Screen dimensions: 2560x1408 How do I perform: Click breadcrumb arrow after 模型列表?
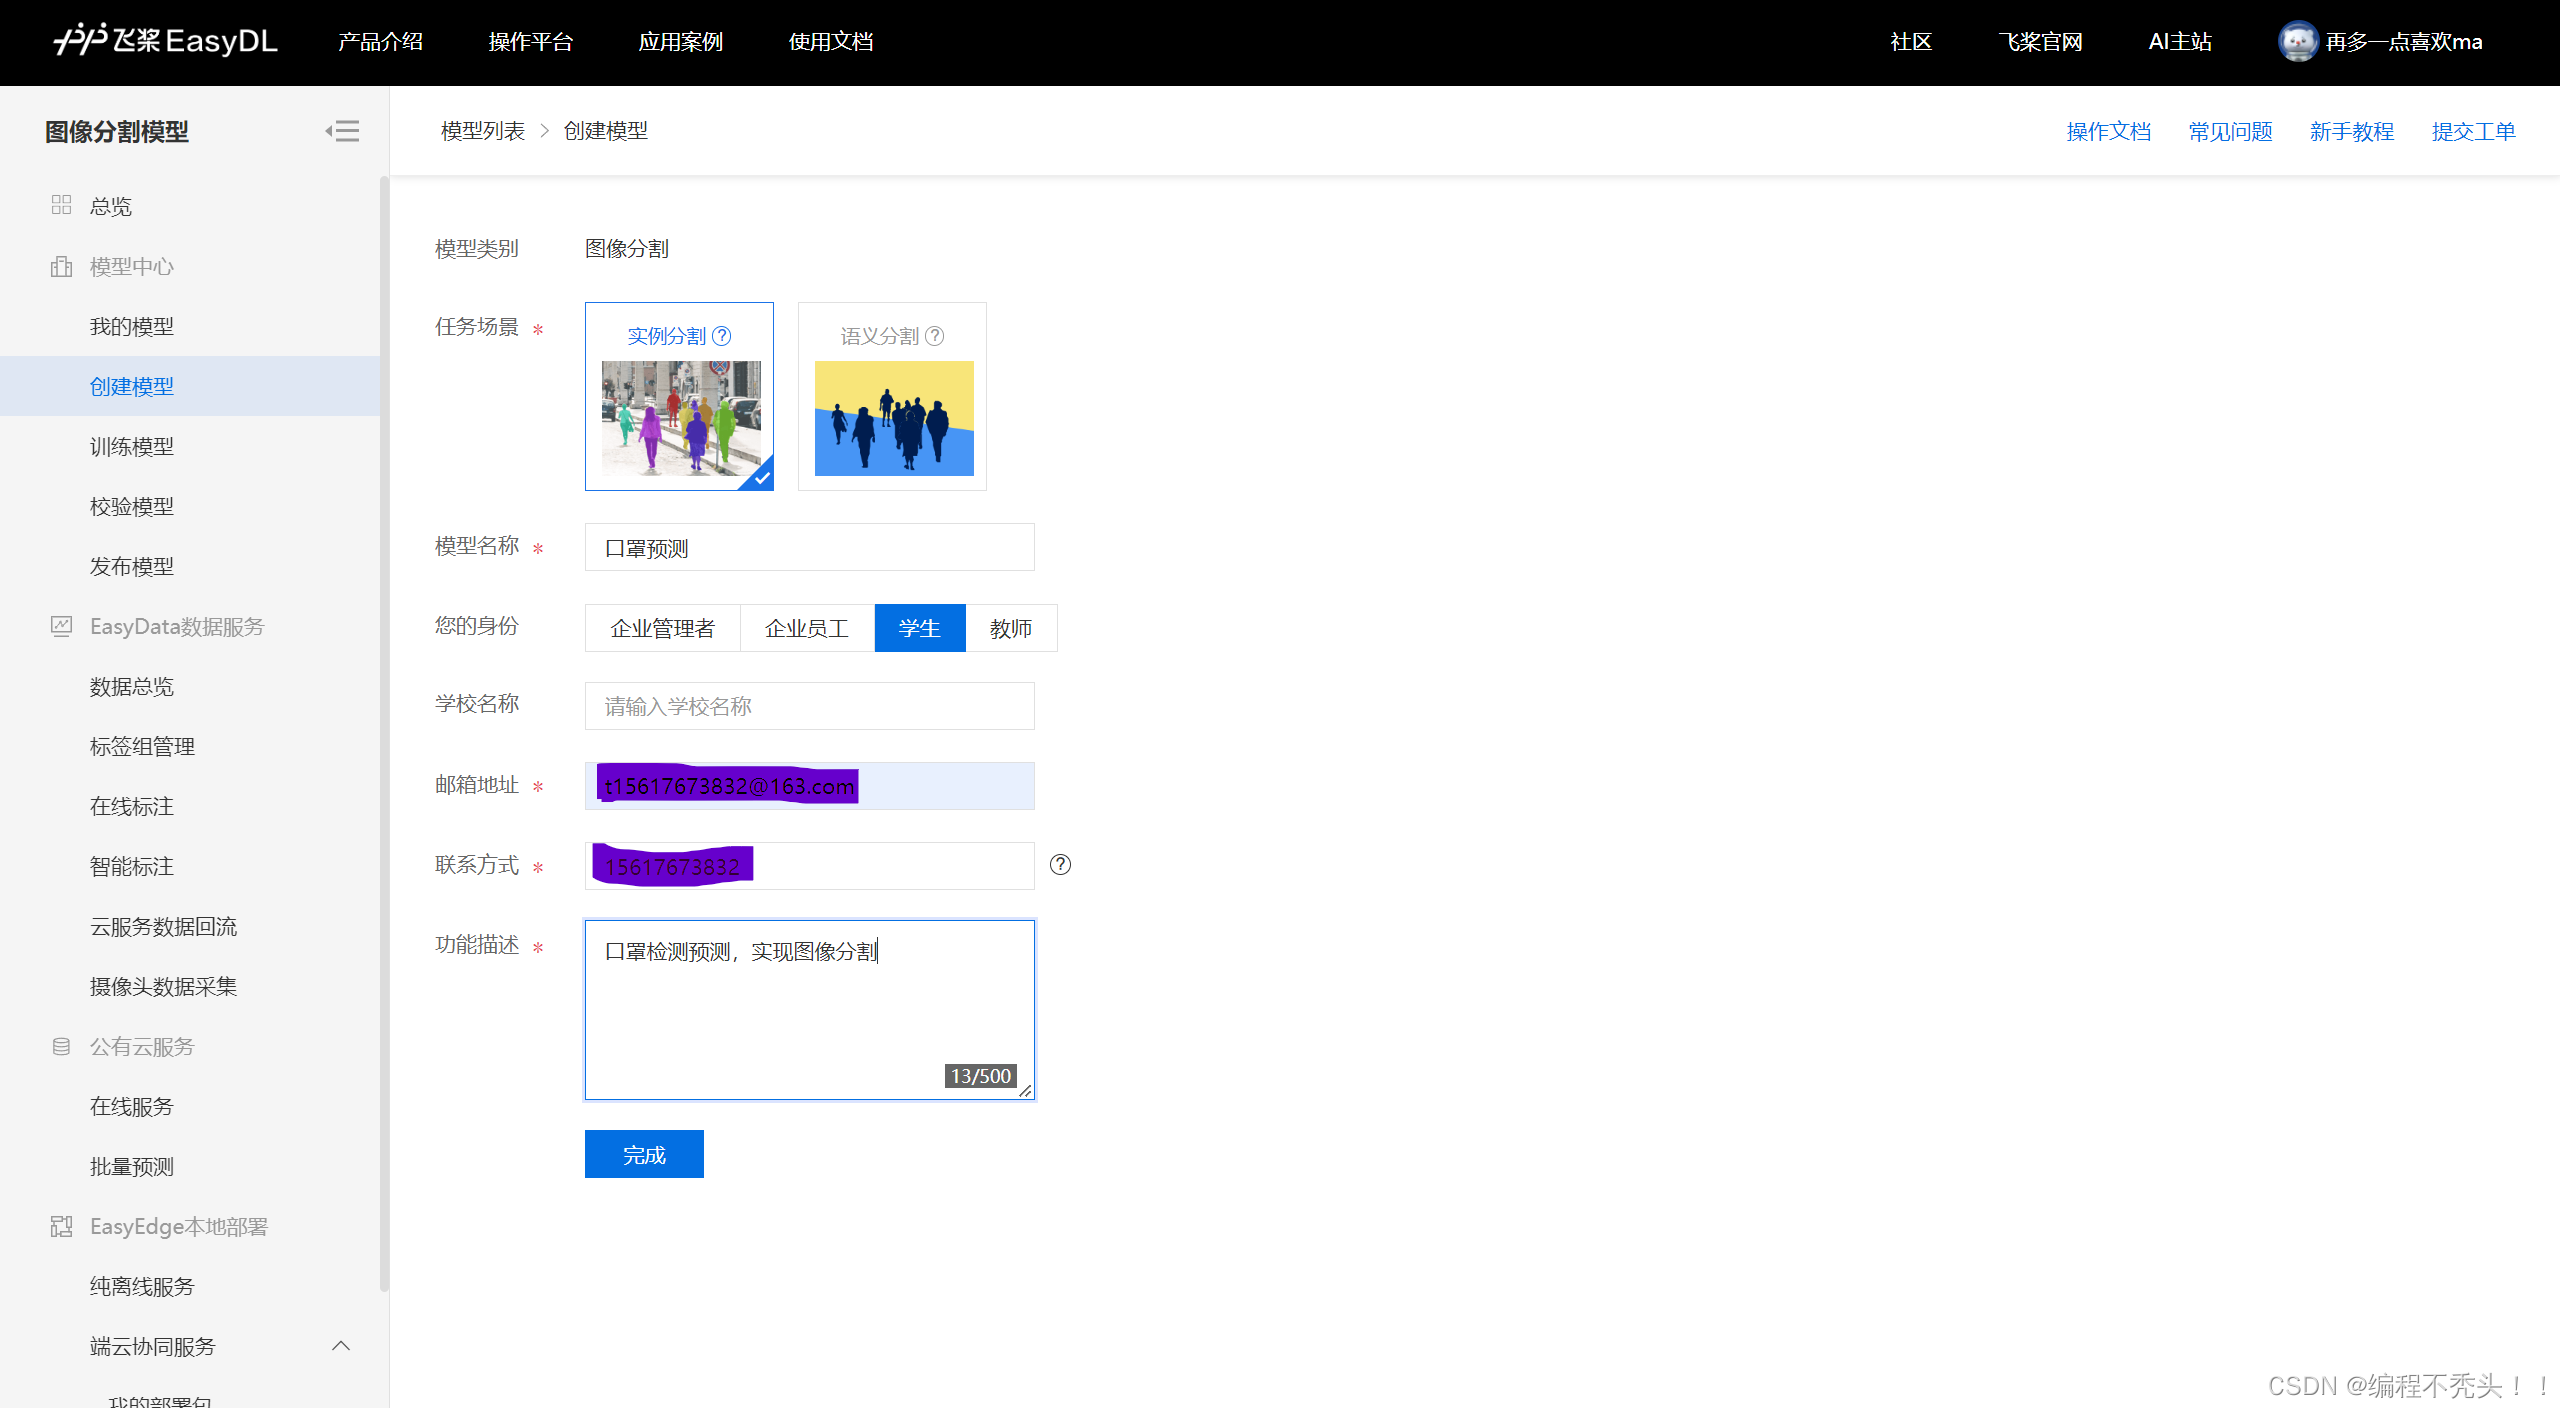(x=545, y=131)
